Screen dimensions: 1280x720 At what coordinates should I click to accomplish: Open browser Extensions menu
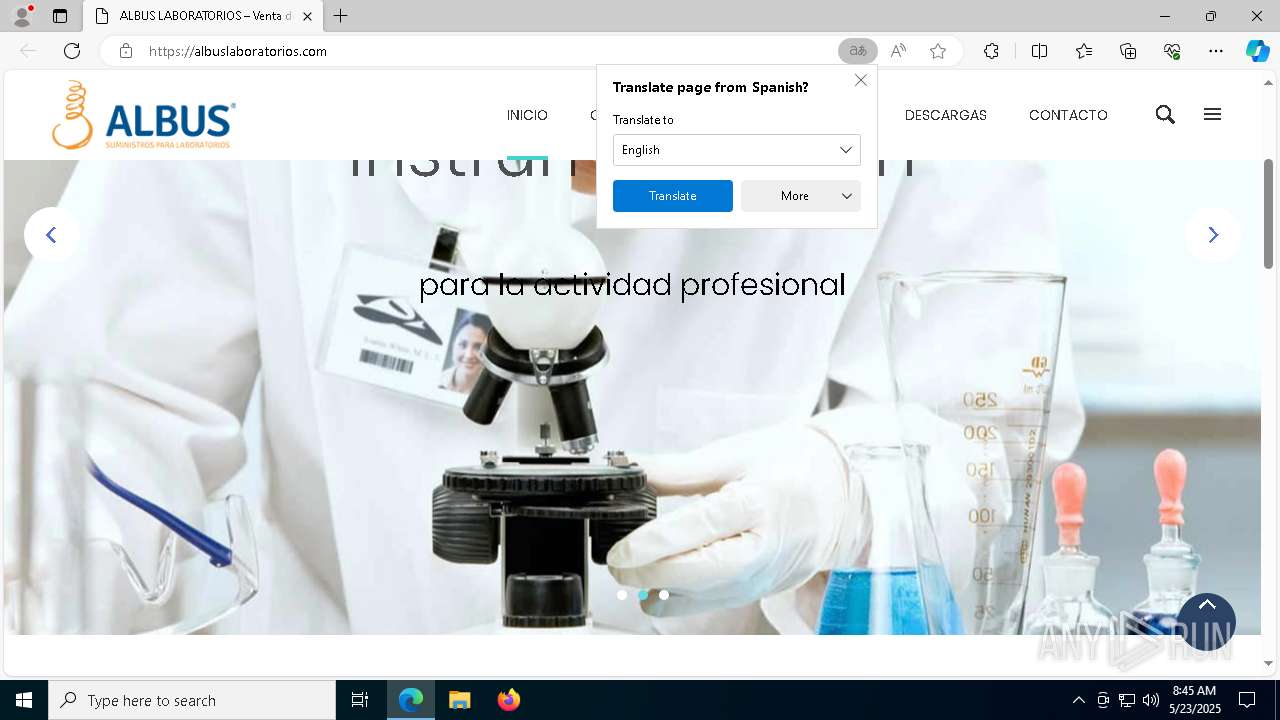[991, 51]
